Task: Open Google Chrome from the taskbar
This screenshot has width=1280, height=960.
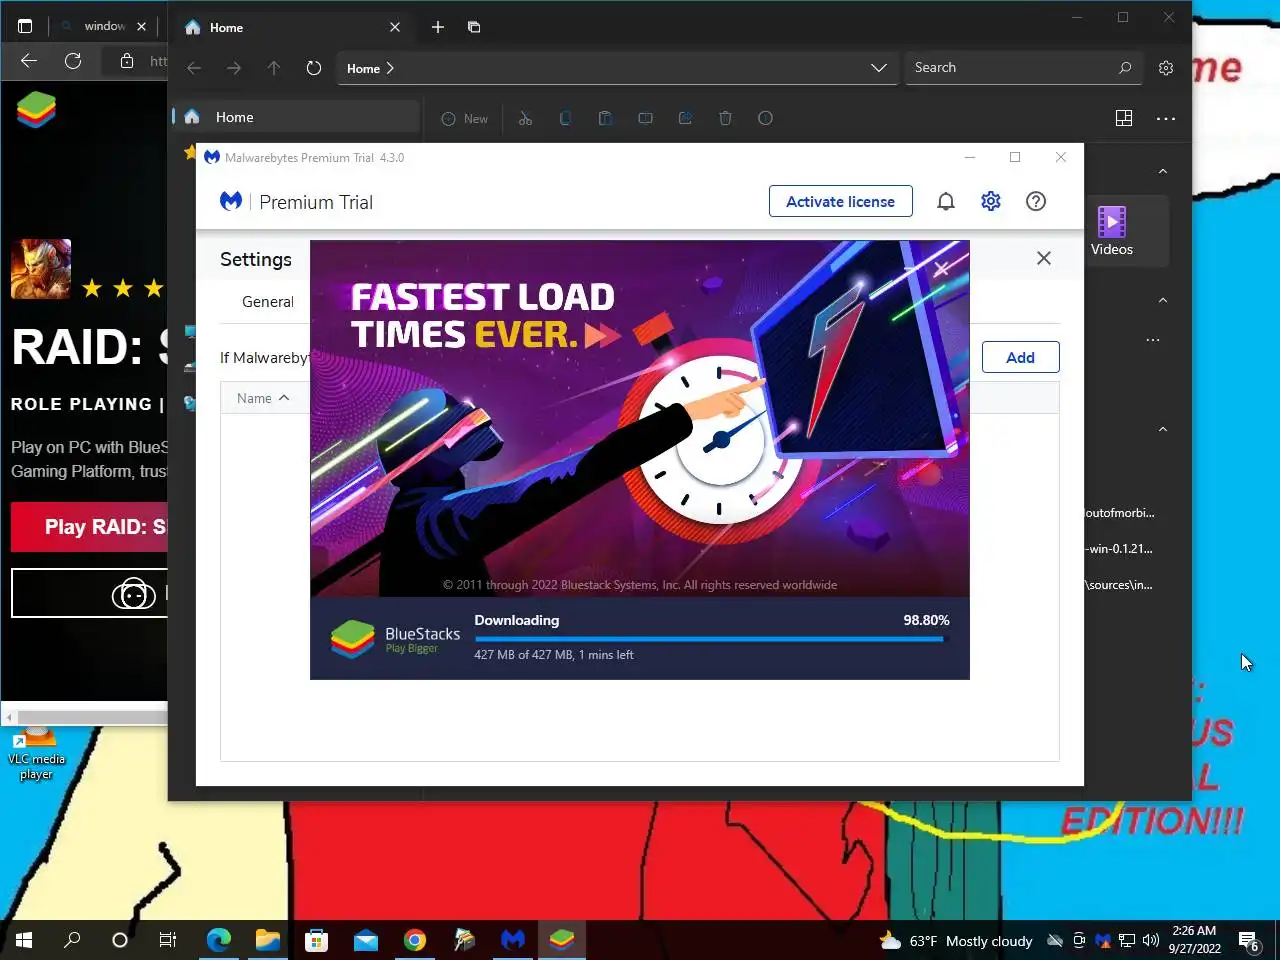Action: click(x=414, y=940)
